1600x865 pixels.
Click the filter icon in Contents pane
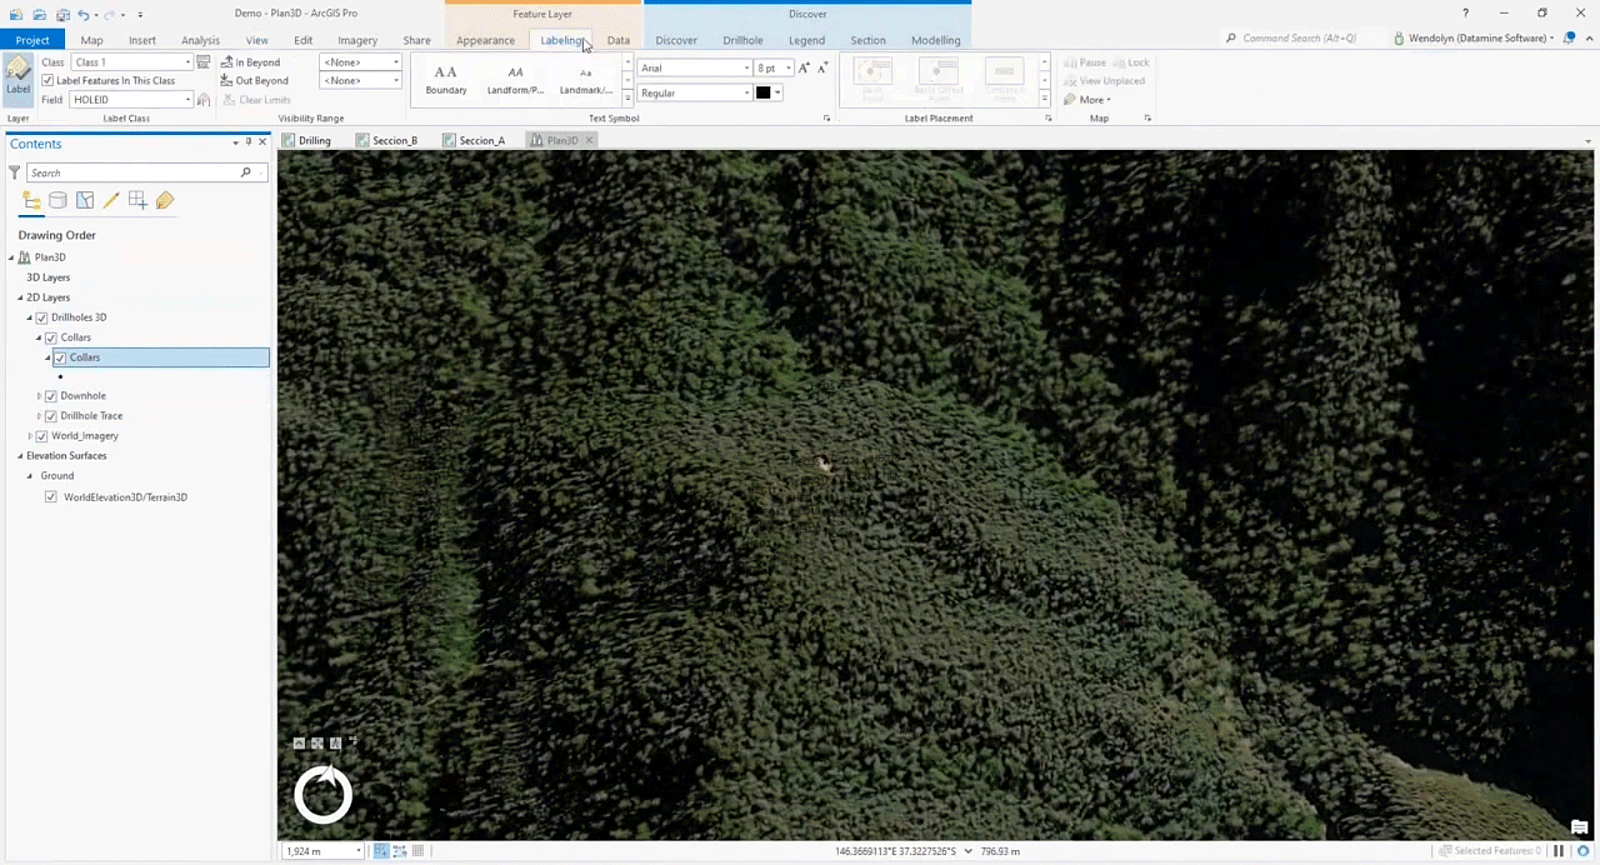pos(14,173)
